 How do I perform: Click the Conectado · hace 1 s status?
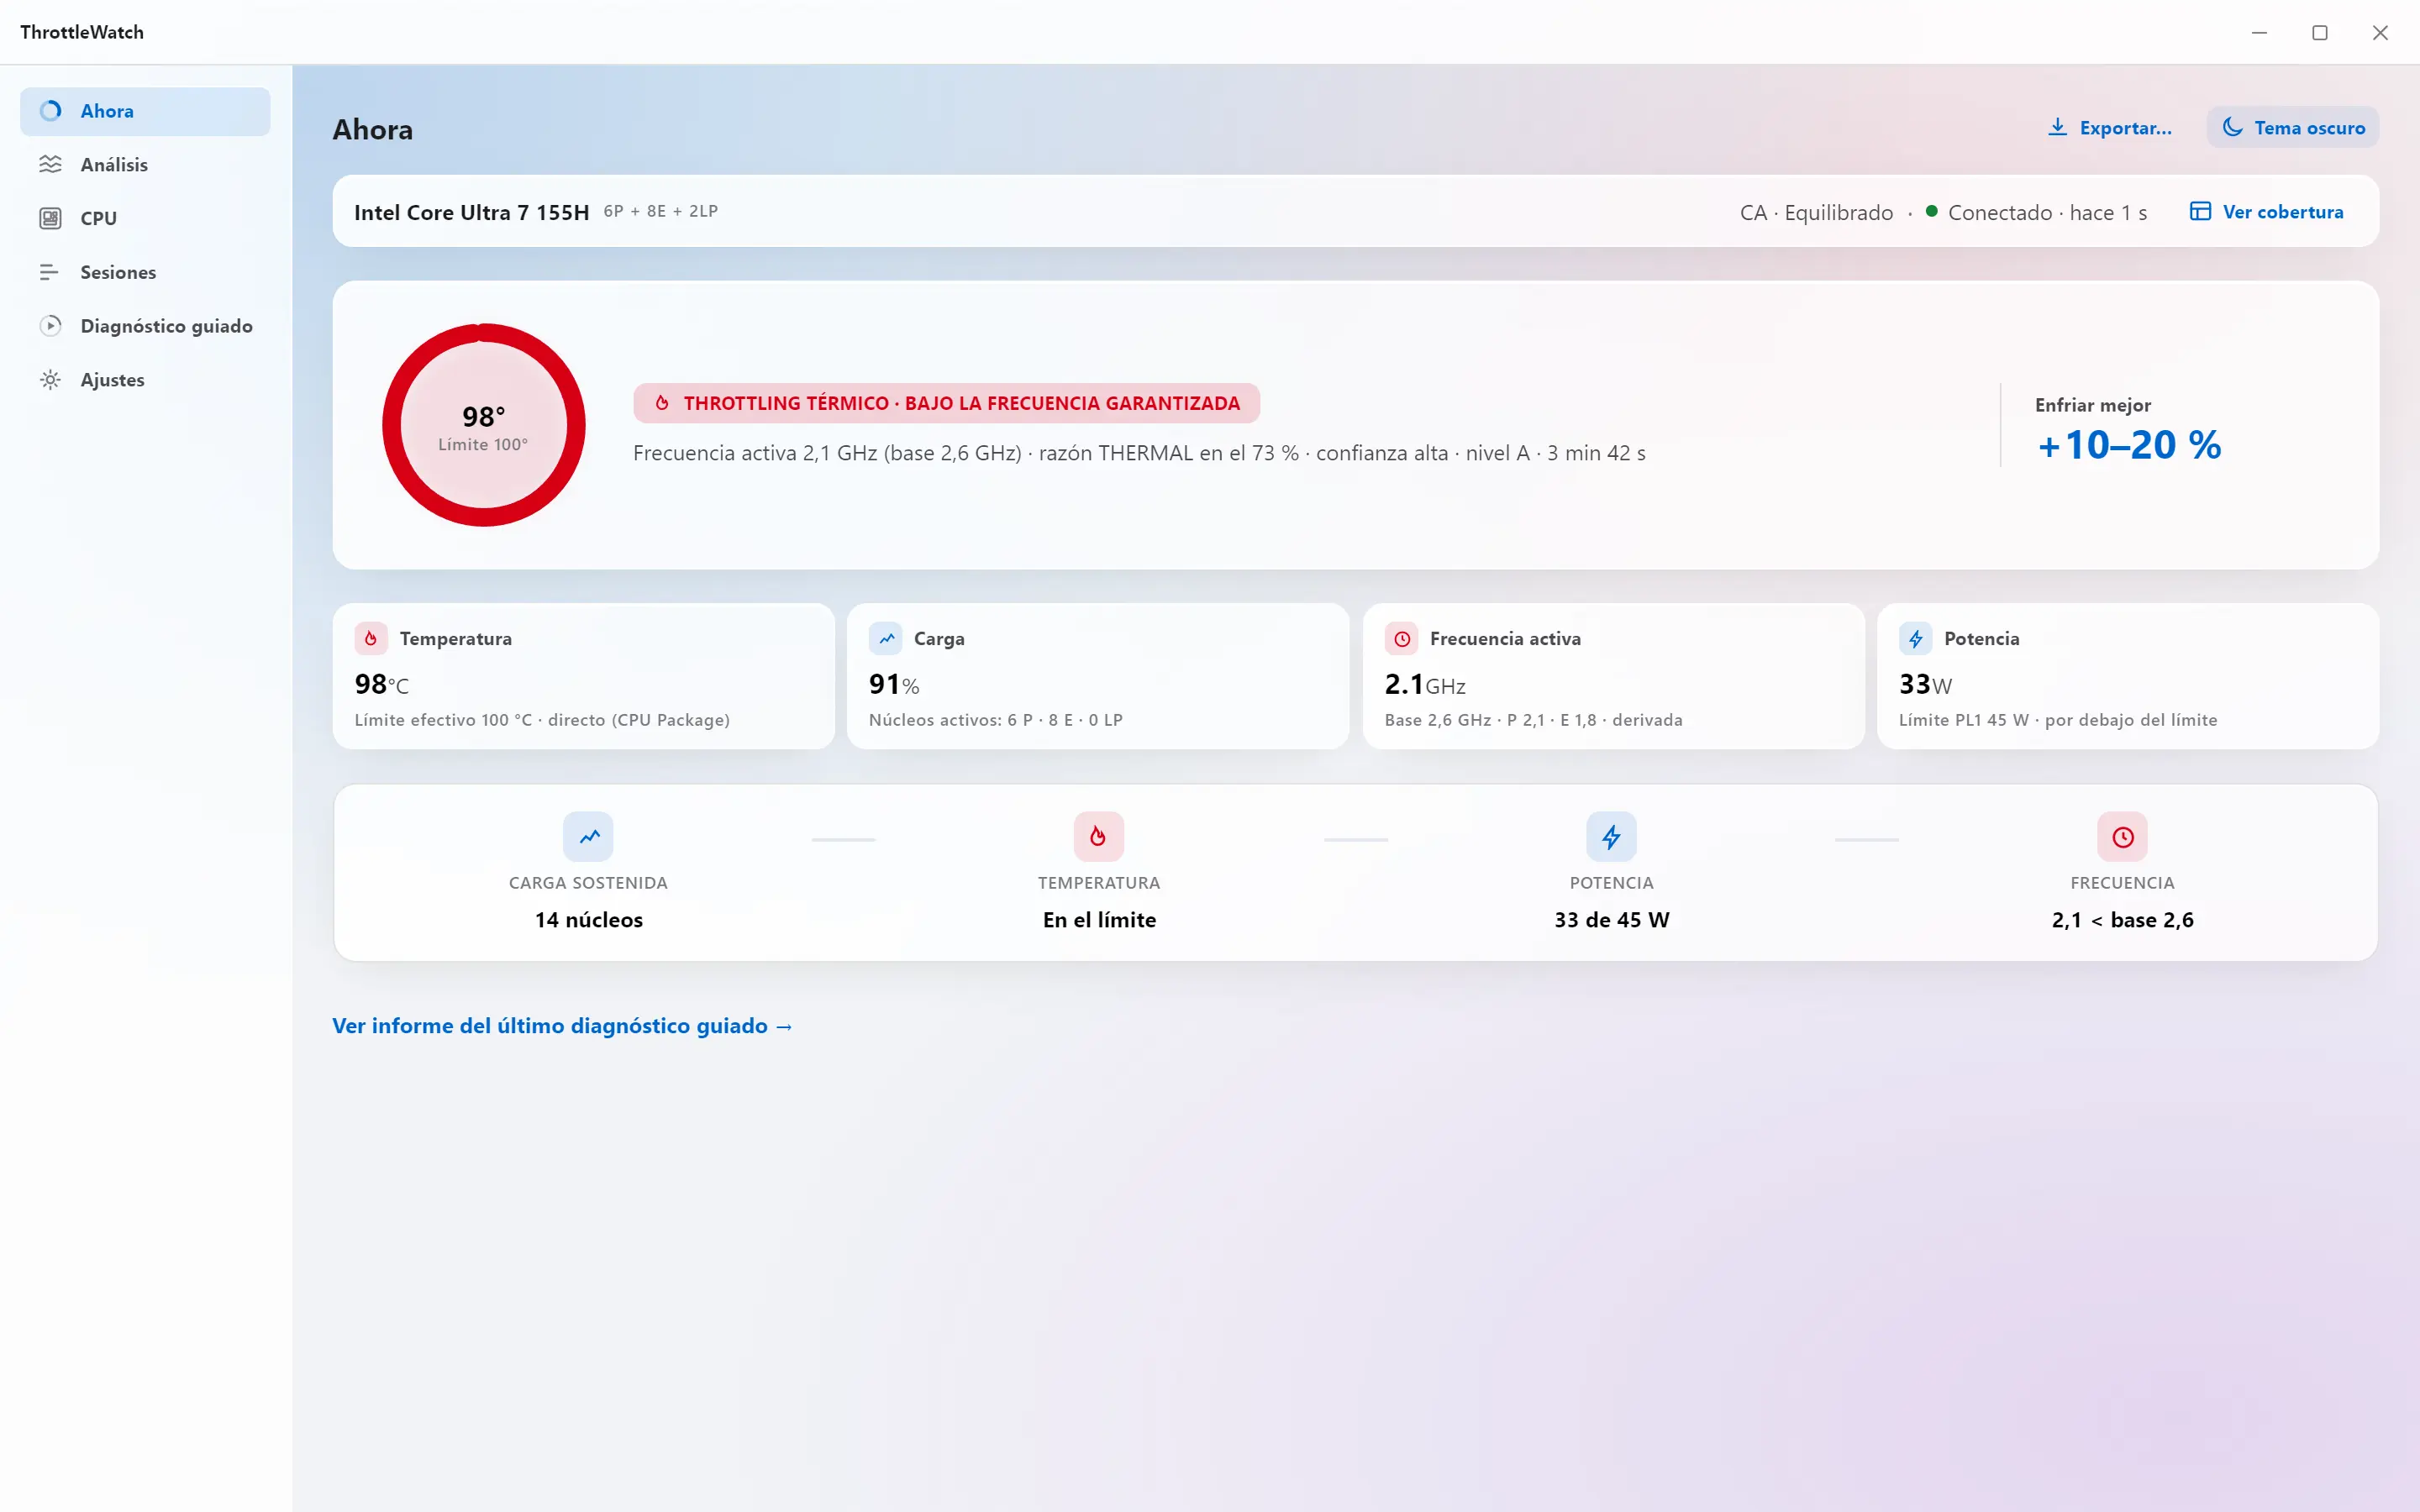coord(2047,212)
